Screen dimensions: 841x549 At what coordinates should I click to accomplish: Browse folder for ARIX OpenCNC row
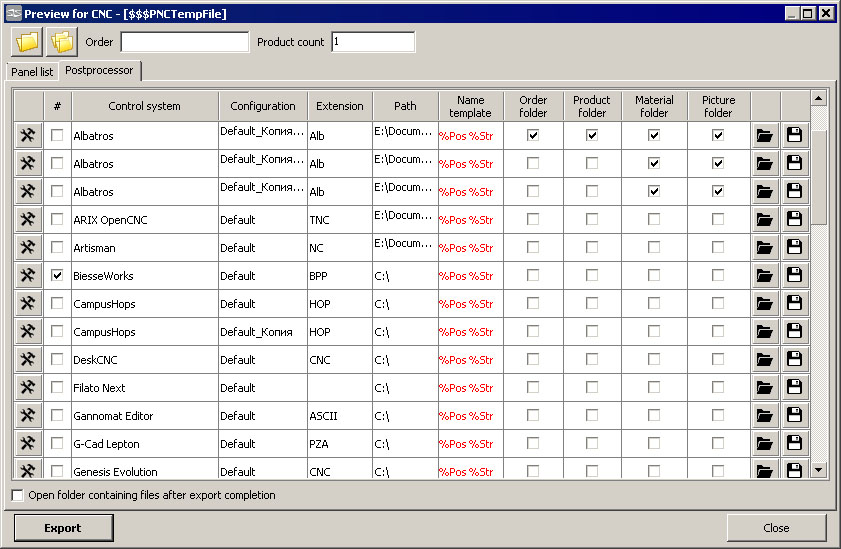point(765,219)
